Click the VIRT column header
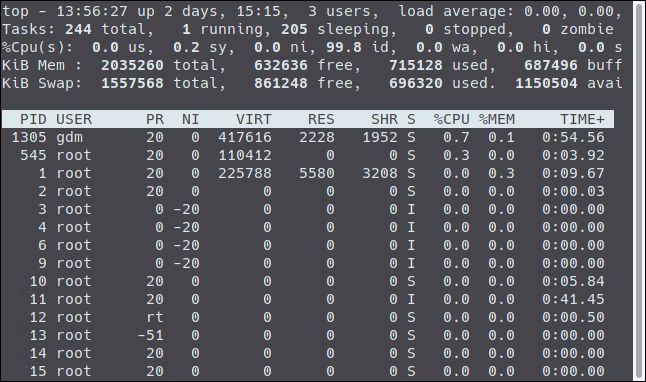Viewport: 646px width, 382px height. (253, 119)
